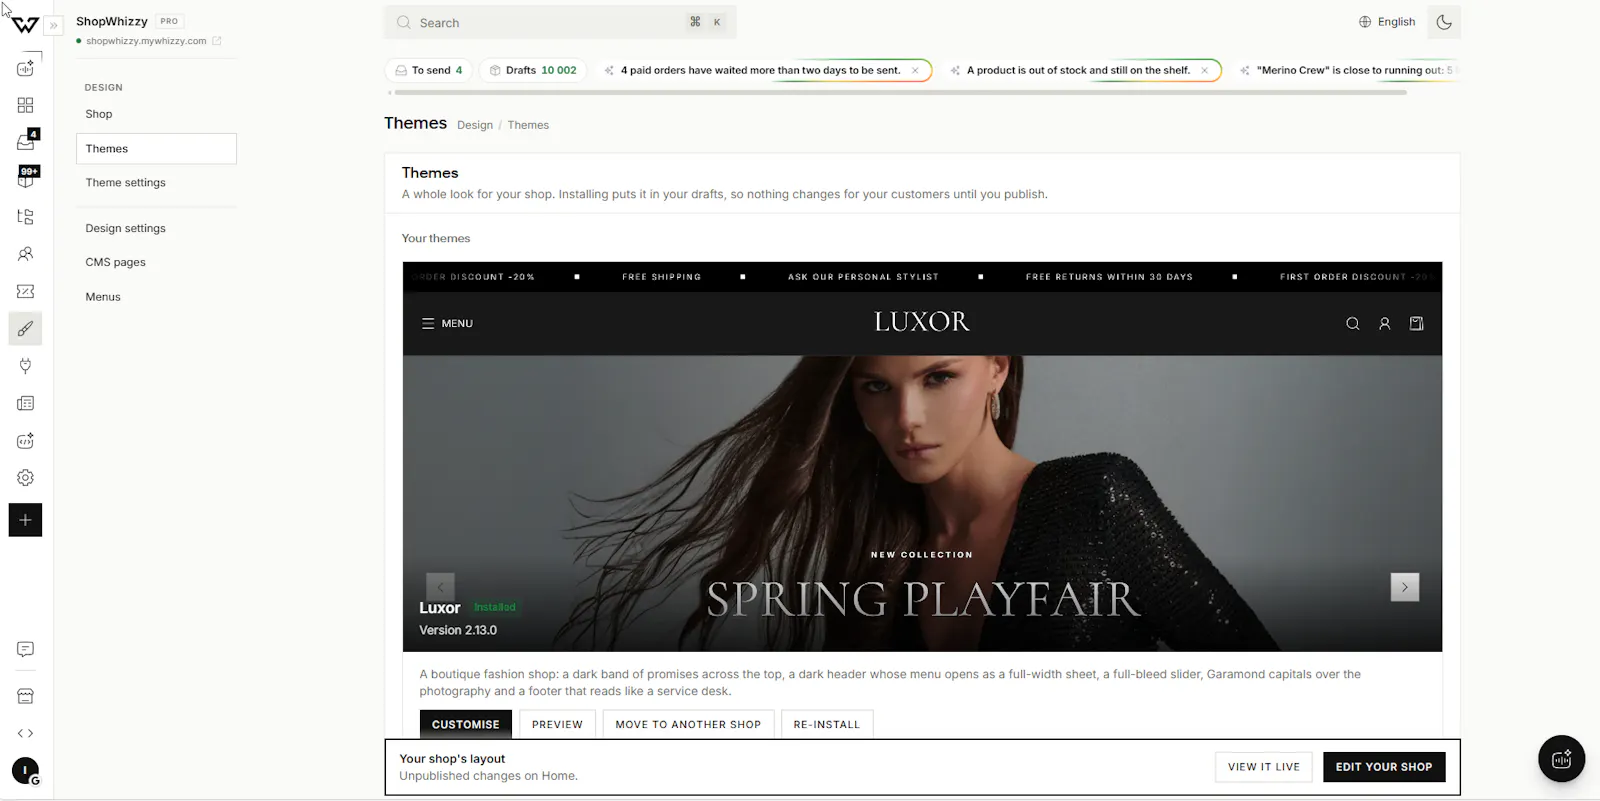The image size is (1600, 801).
Task: Open Menus item in Design sidebar
Action: click(156, 297)
